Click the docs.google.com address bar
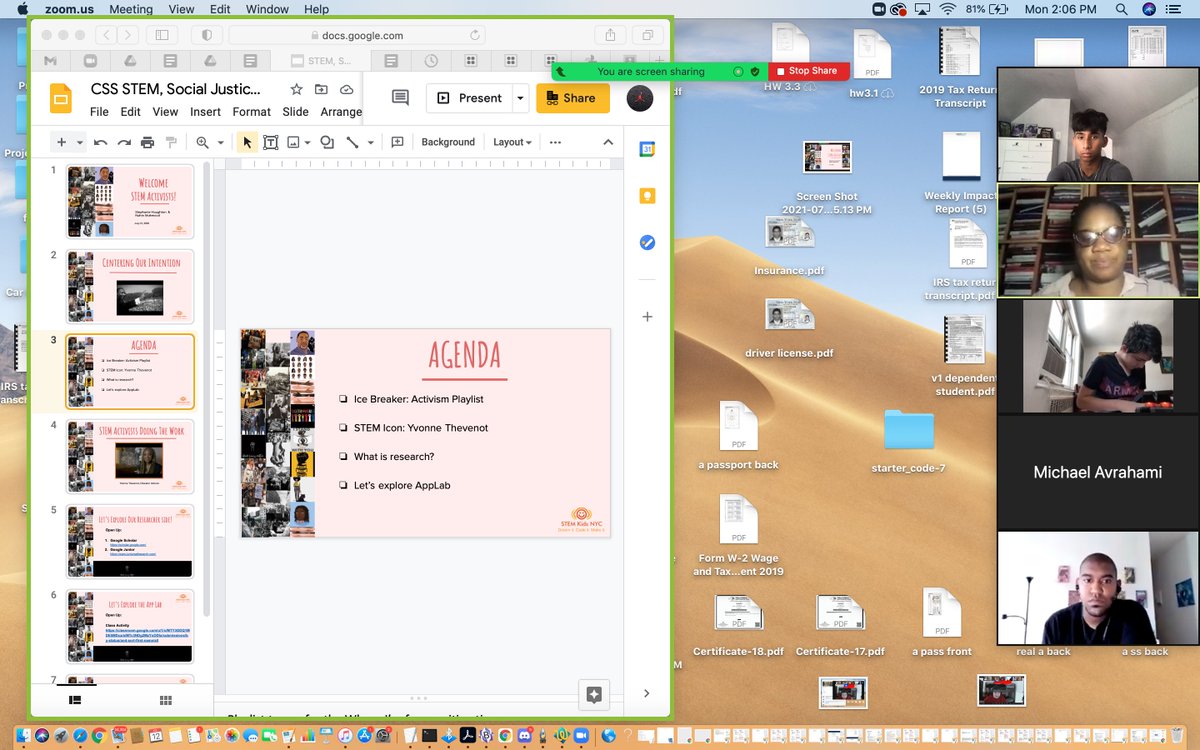 pos(357,35)
